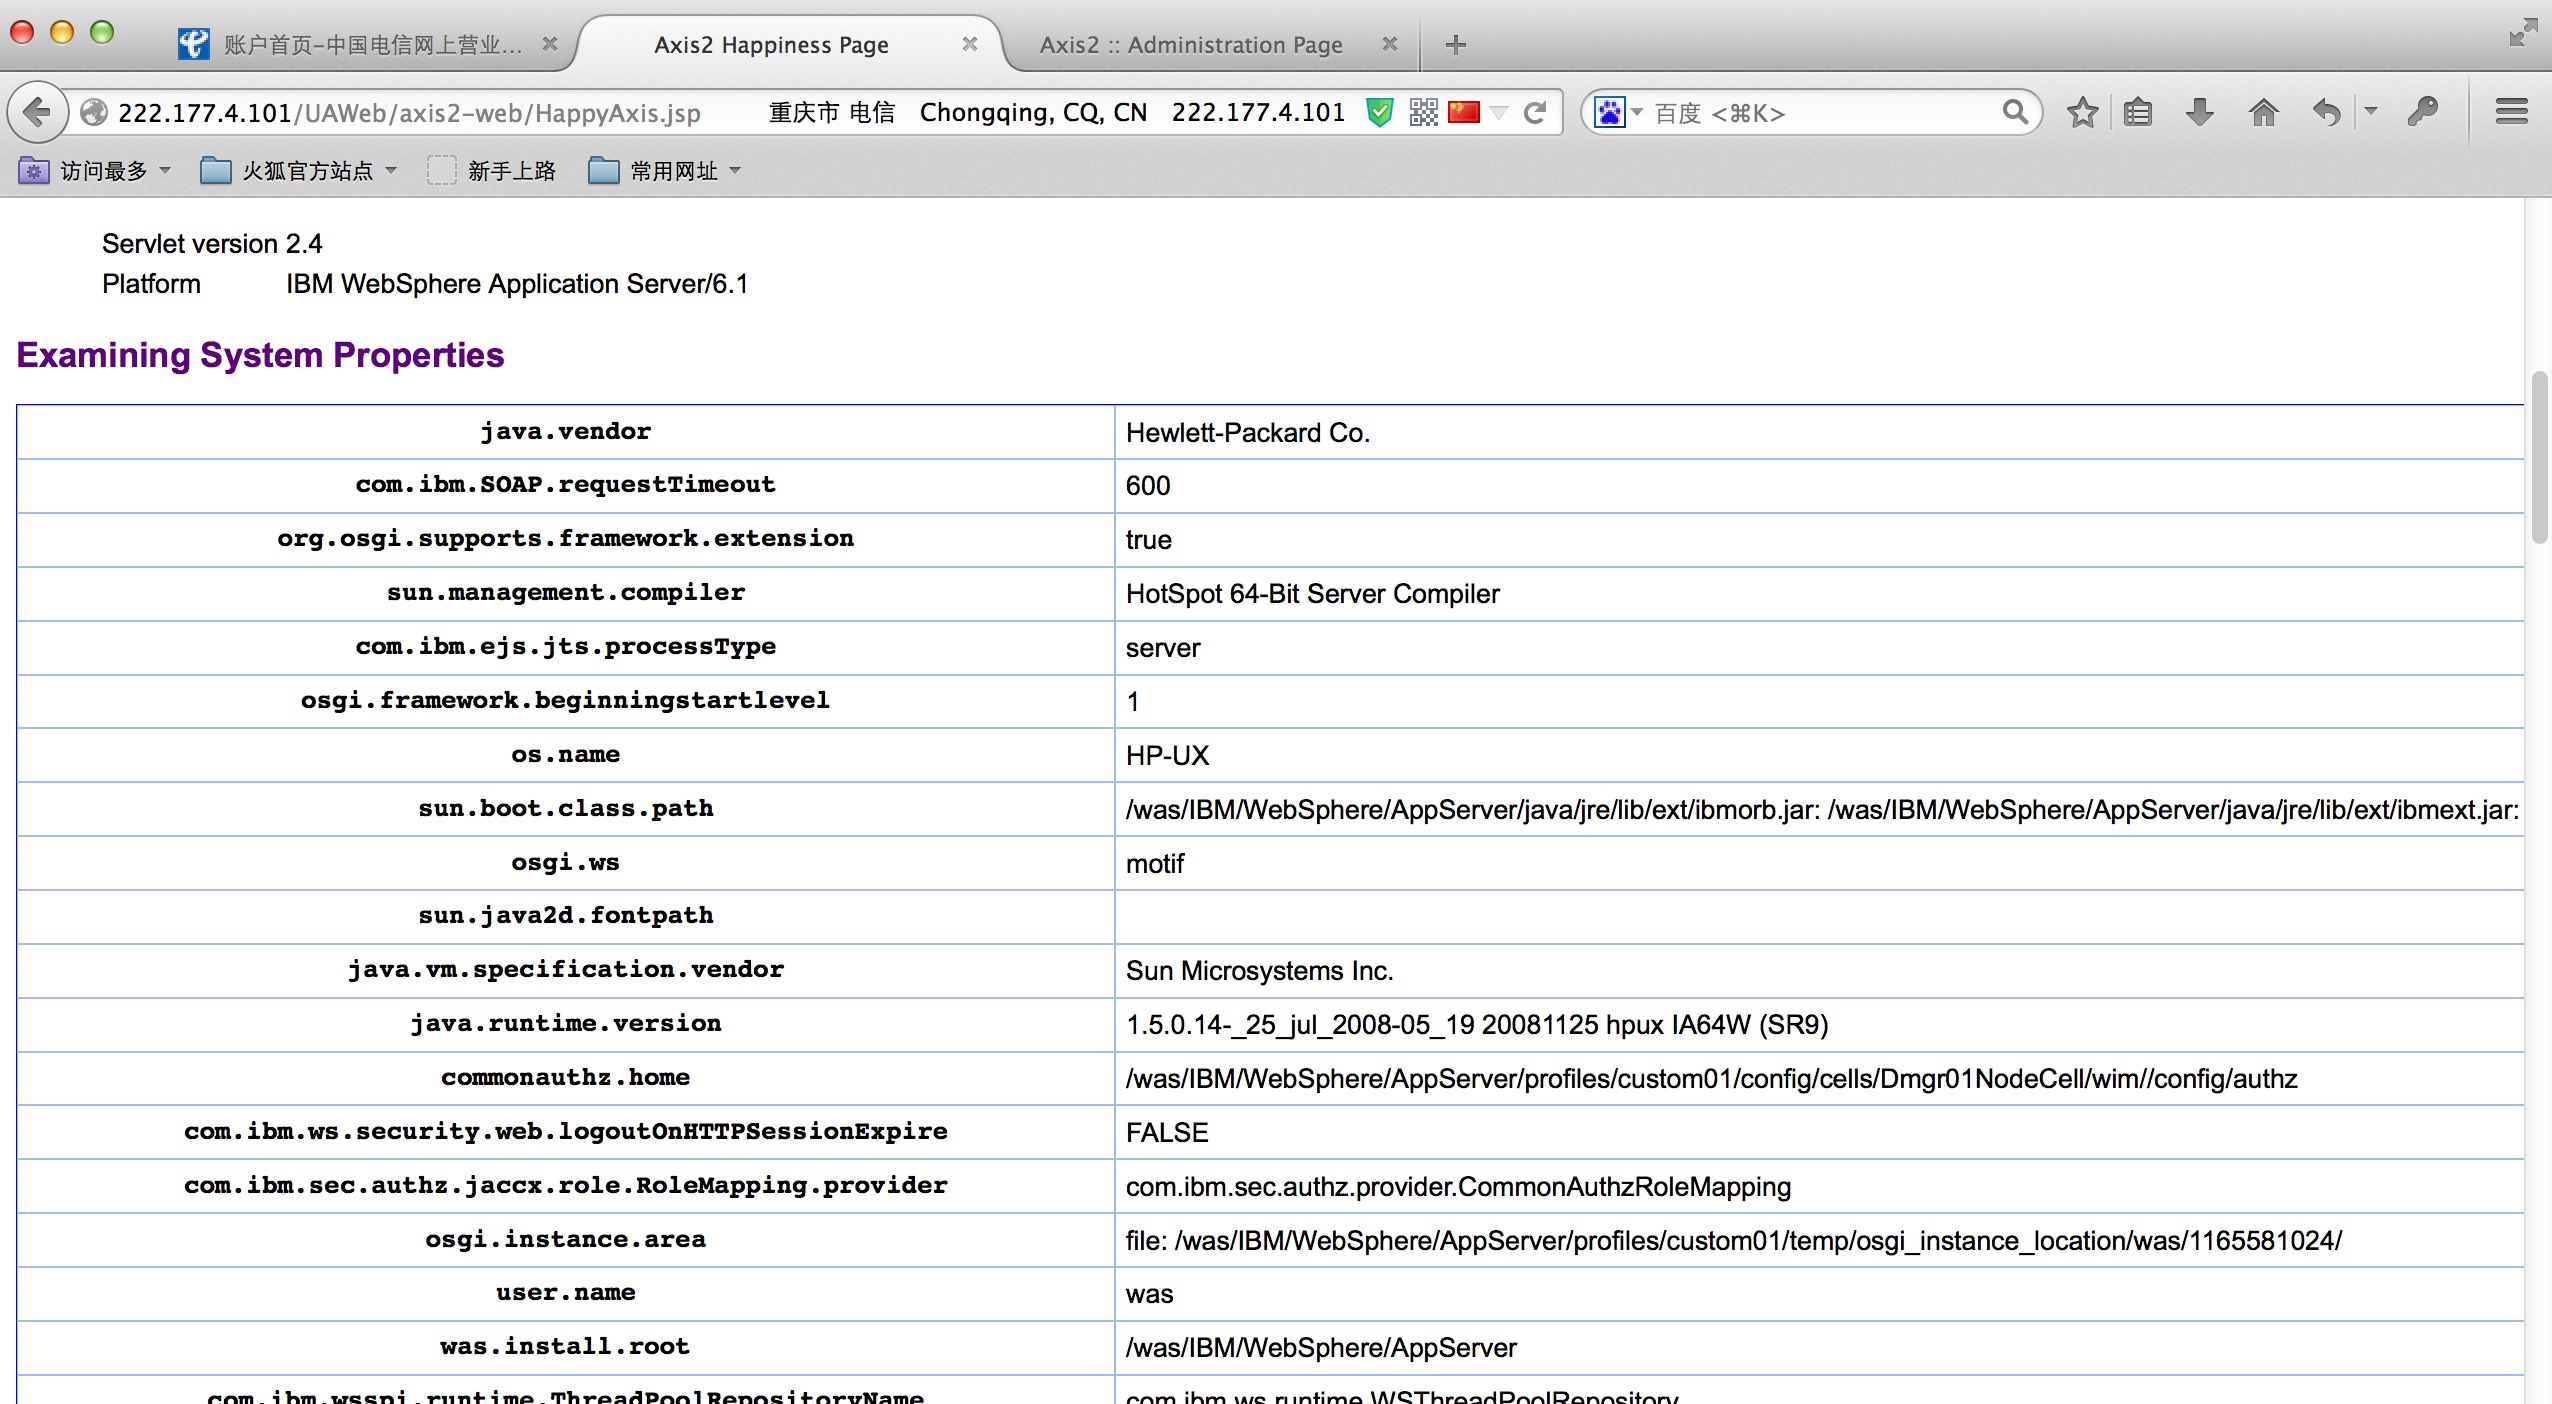Click the green shield security icon
The image size is (2552, 1404).
tap(1380, 112)
